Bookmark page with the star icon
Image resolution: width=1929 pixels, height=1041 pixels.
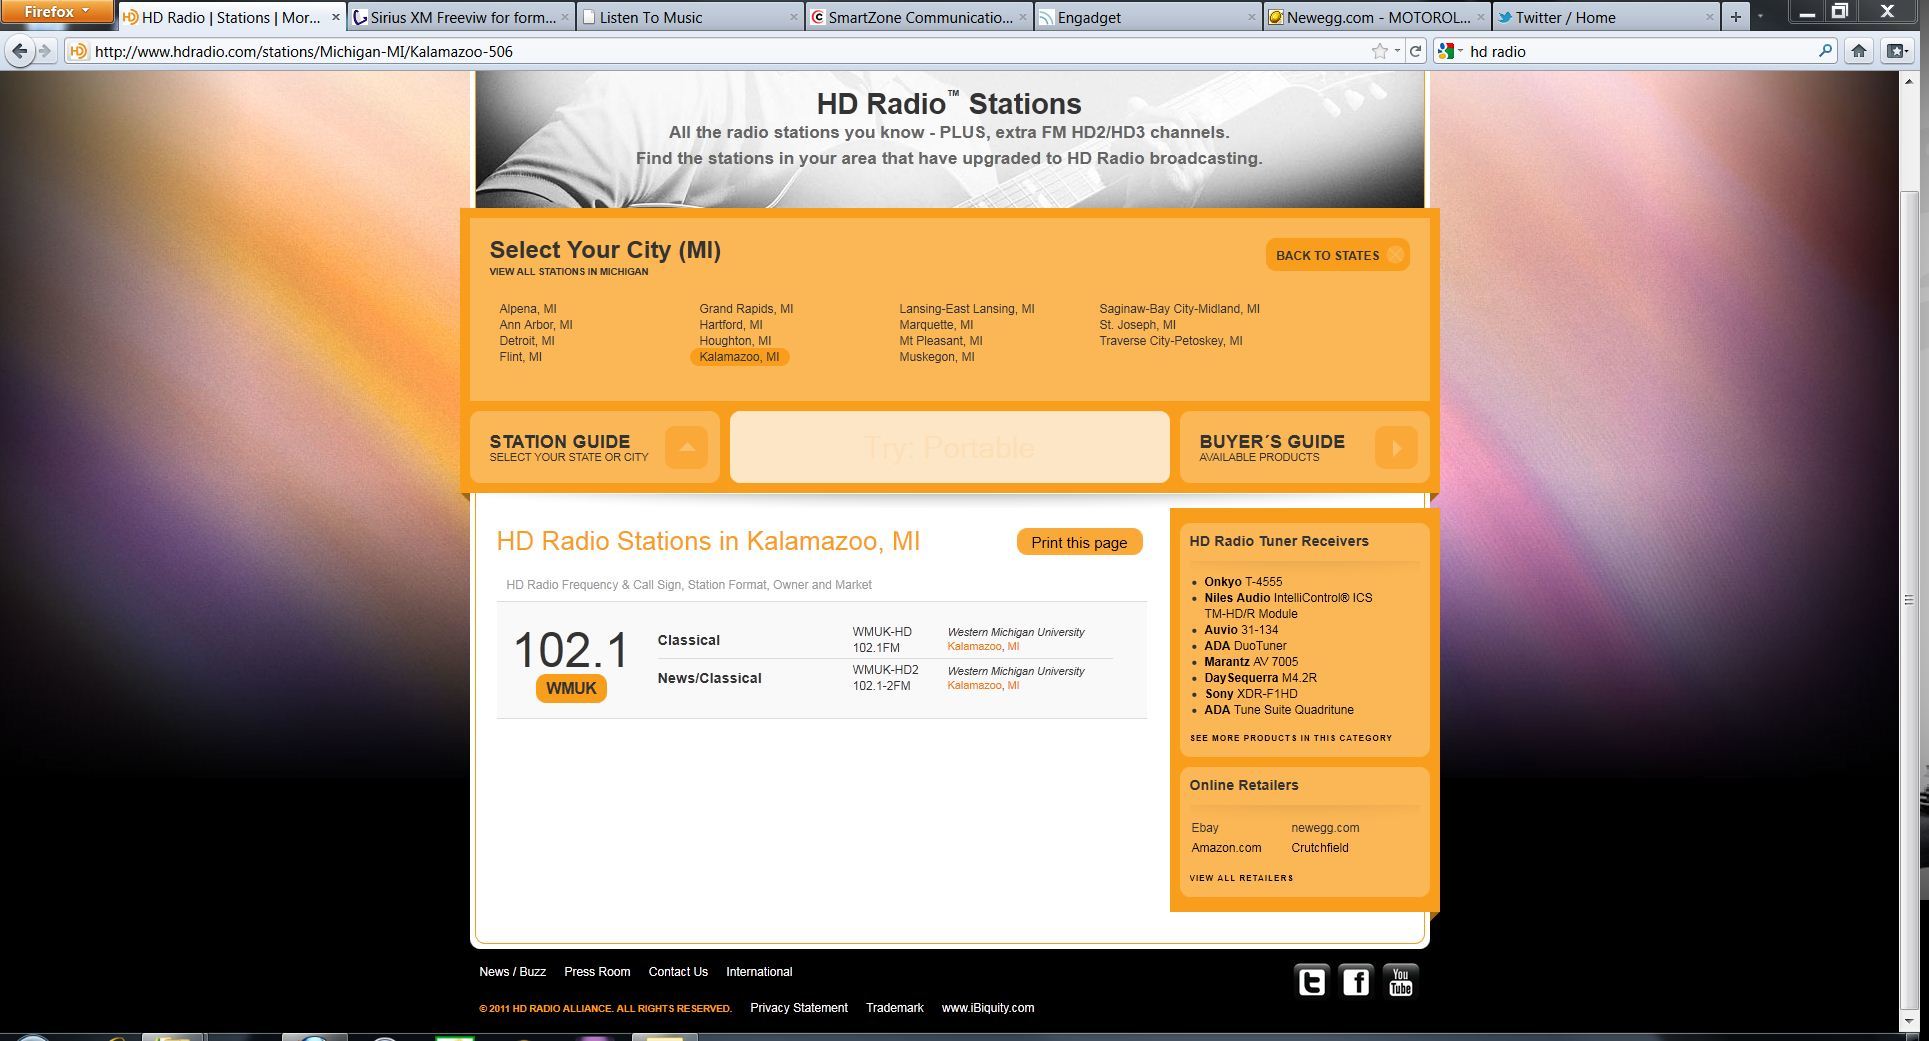click(x=1380, y=51)
